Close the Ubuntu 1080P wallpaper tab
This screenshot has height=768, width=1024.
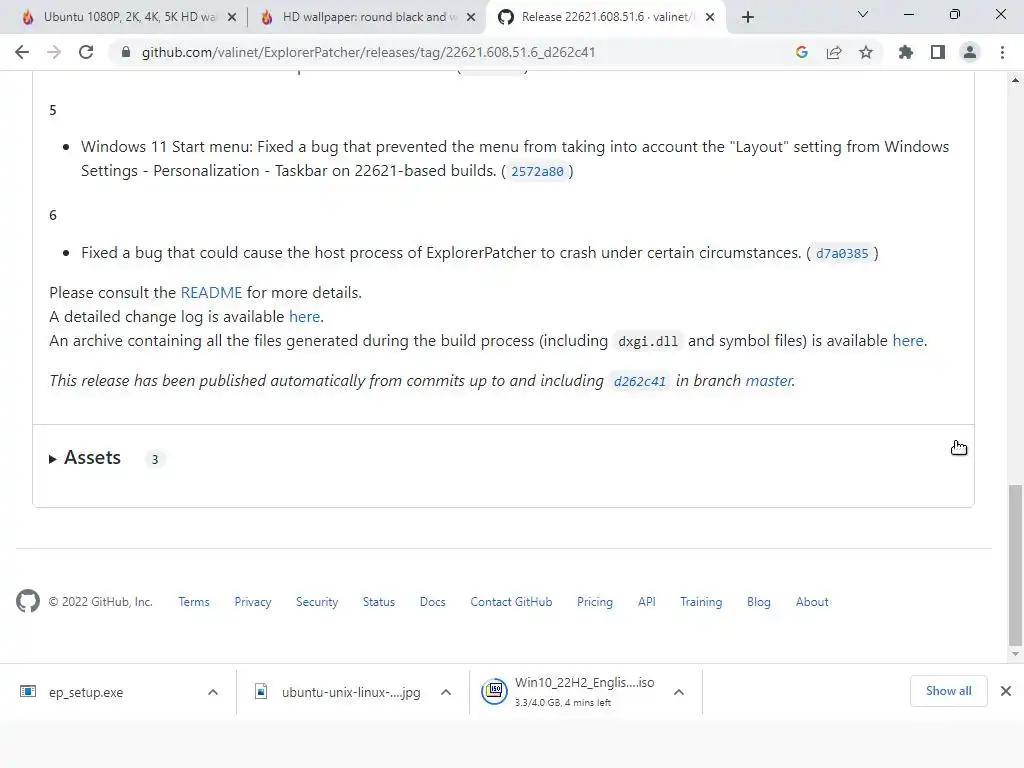pyautogui.click(x=232, y=18)
